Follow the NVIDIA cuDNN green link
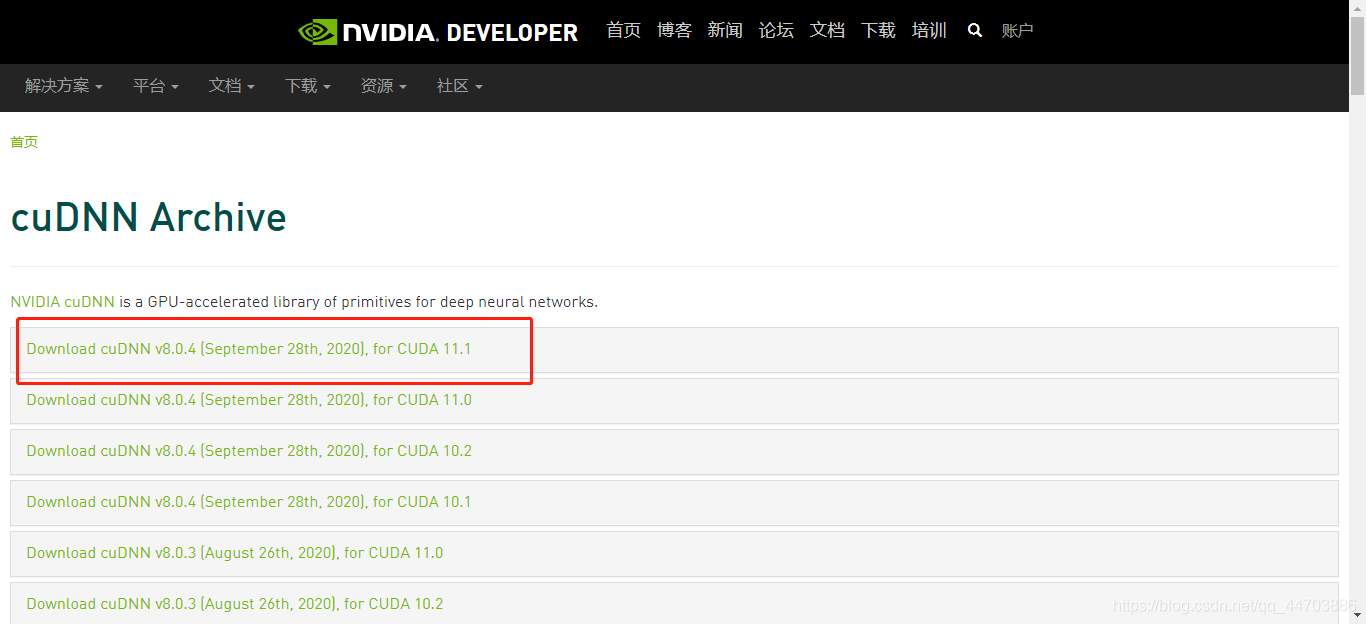The width and height of the screenshot is (1366, 624). point(62,302)
